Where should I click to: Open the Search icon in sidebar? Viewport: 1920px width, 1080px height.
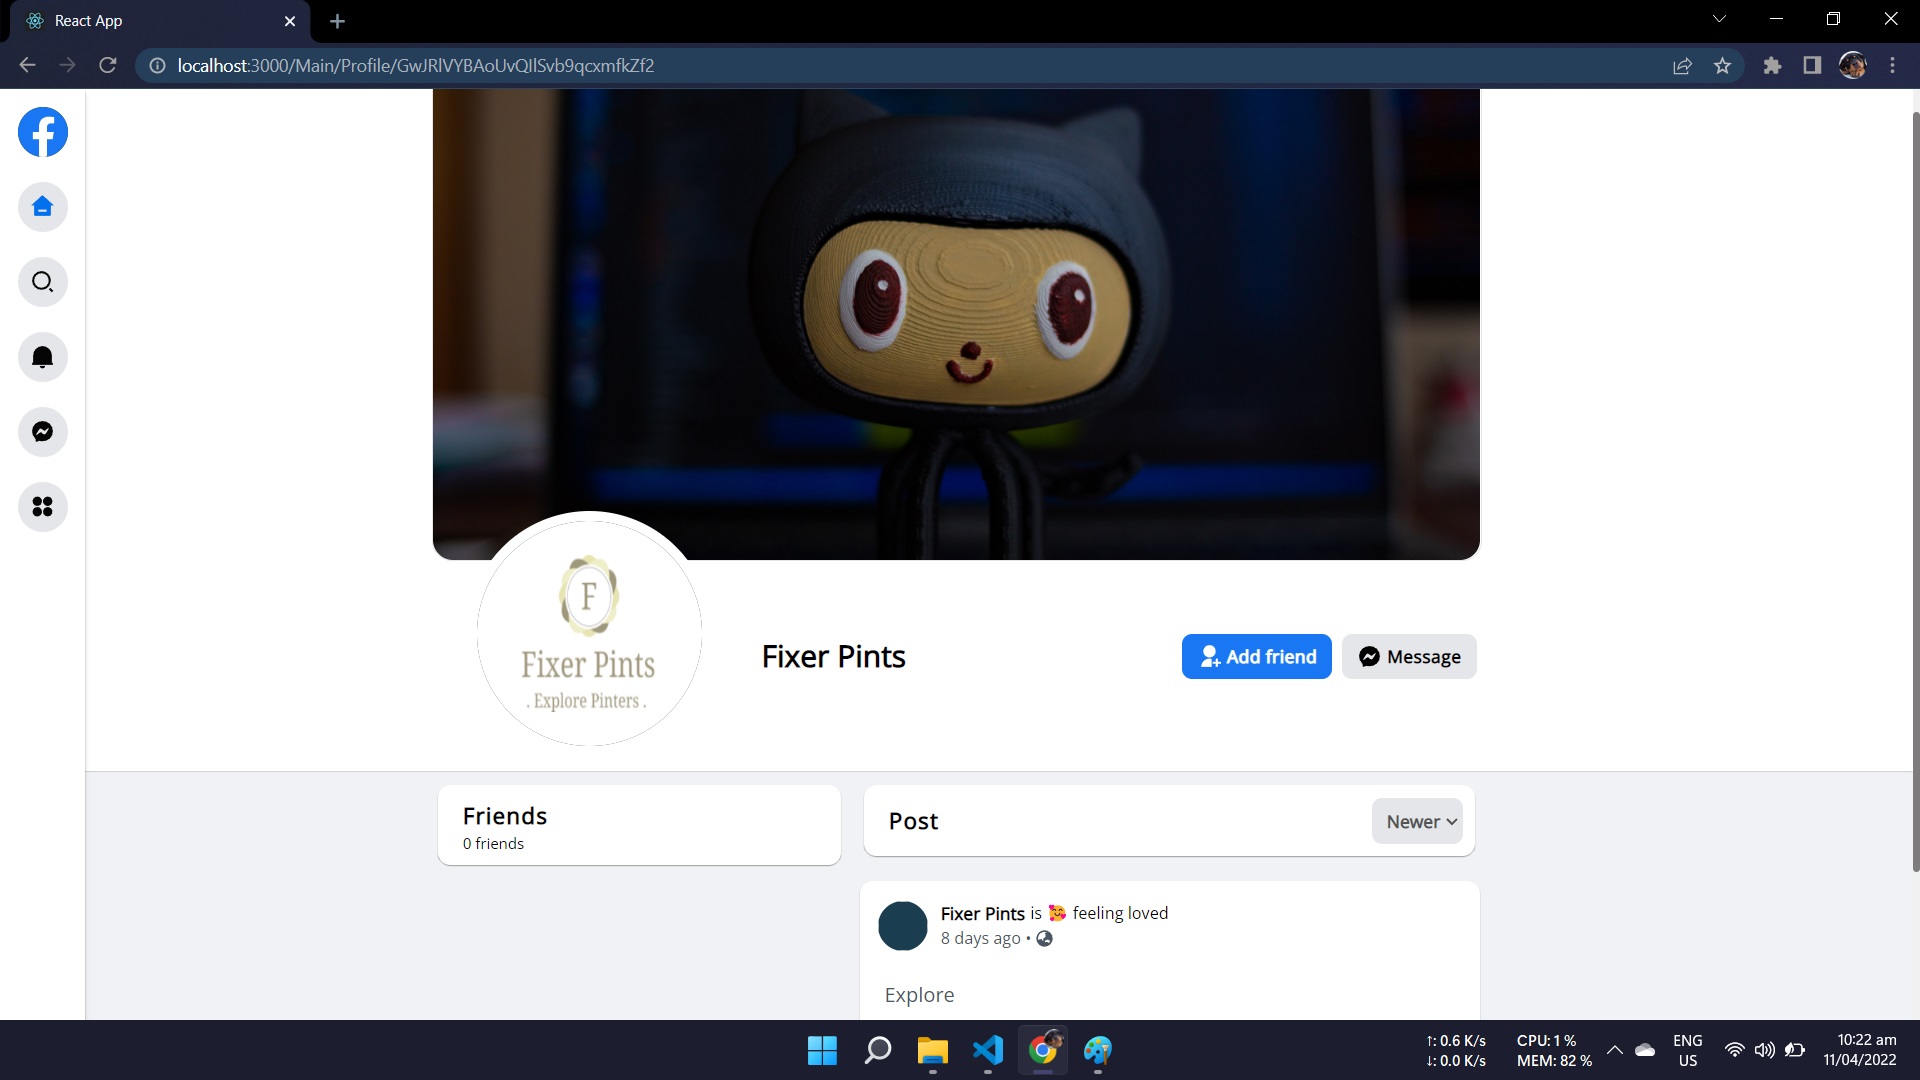[x=42, y=282]
